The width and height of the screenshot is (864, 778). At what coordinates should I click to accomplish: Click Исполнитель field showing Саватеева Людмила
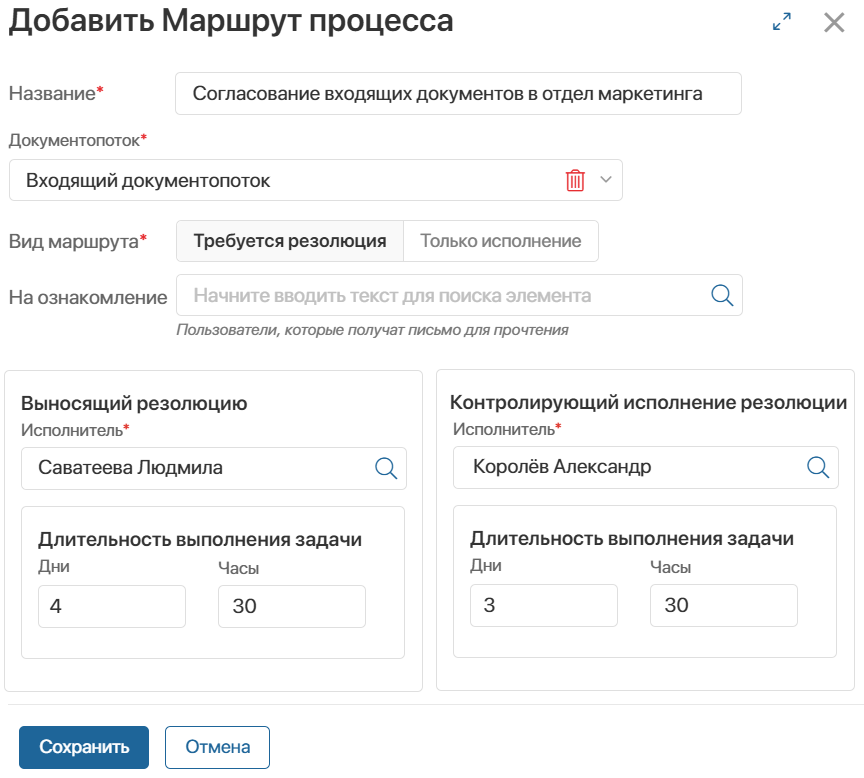click(200, 467)
